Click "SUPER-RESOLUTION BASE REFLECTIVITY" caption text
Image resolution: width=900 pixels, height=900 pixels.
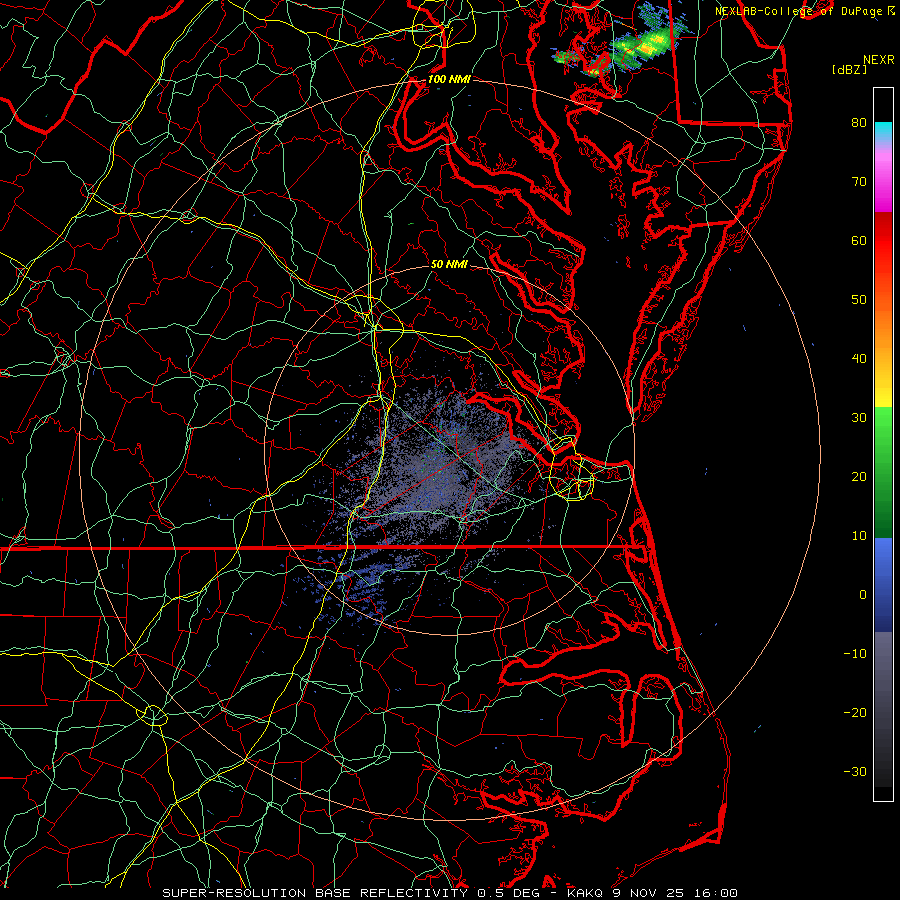(315, 893)
